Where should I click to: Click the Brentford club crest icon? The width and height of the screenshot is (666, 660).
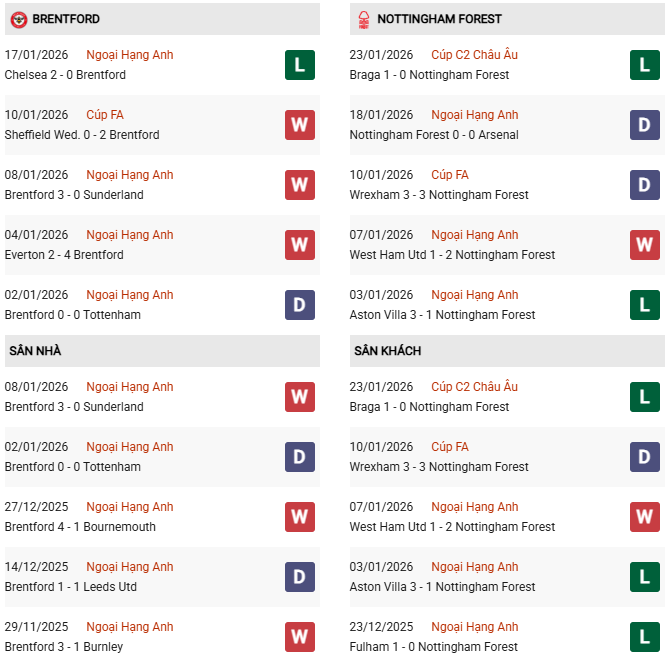(x=18, y=19)
